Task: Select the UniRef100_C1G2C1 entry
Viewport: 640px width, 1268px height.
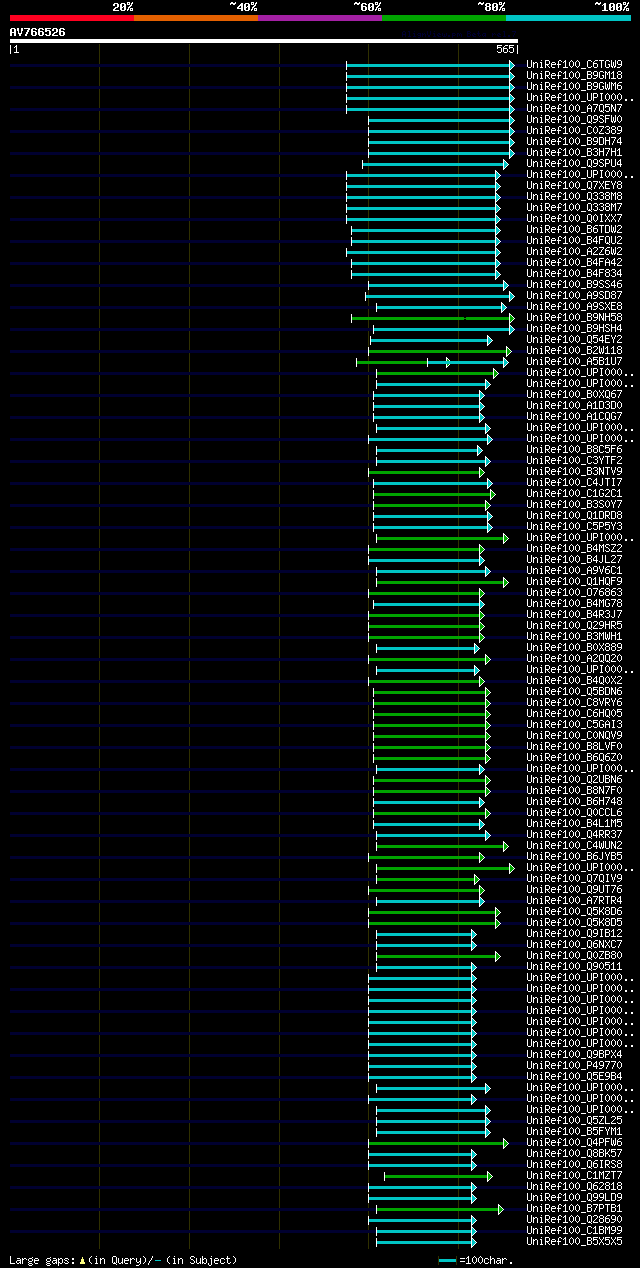Action: 574,493
